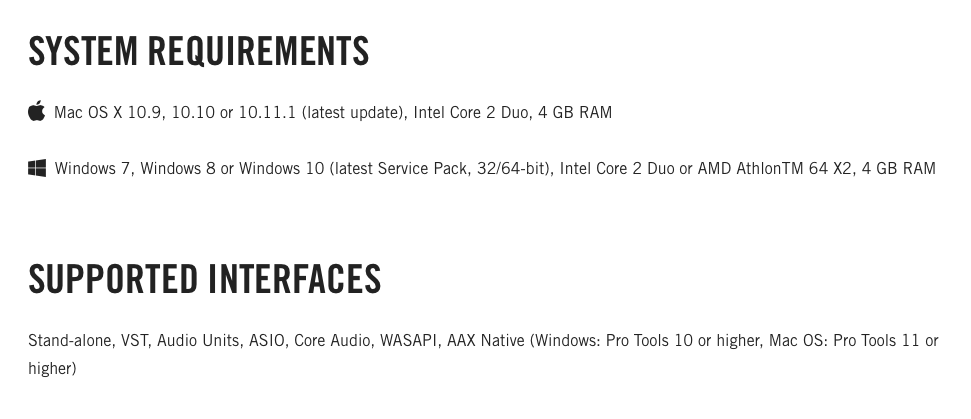Click the "VST" interface text
971x419 pixels.
coord(134,340)
